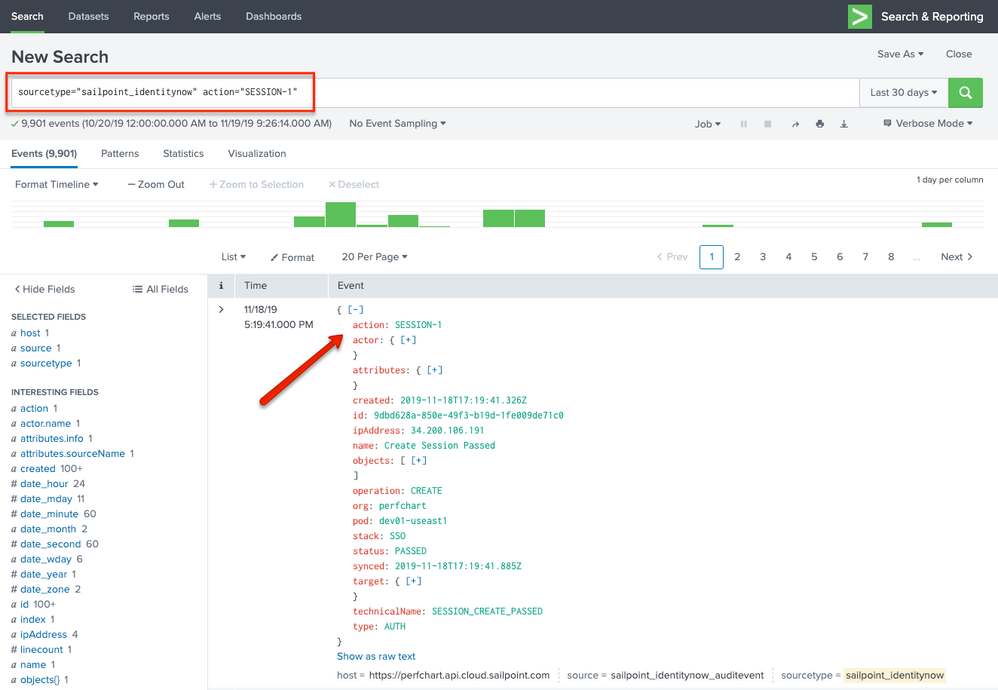
Task: Open the 20 Per Page dropdown
Action: pos(374,257)
